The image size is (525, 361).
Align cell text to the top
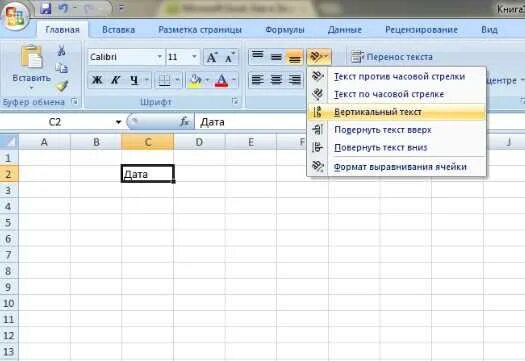257,57
